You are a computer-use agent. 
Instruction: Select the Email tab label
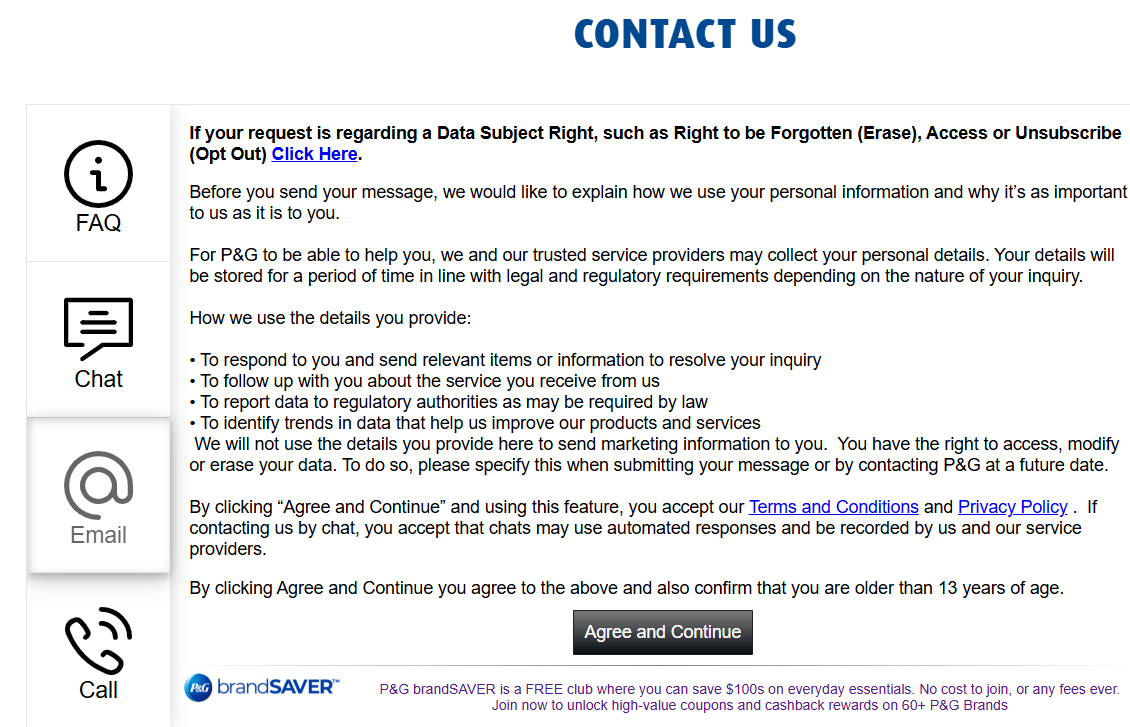98,535
